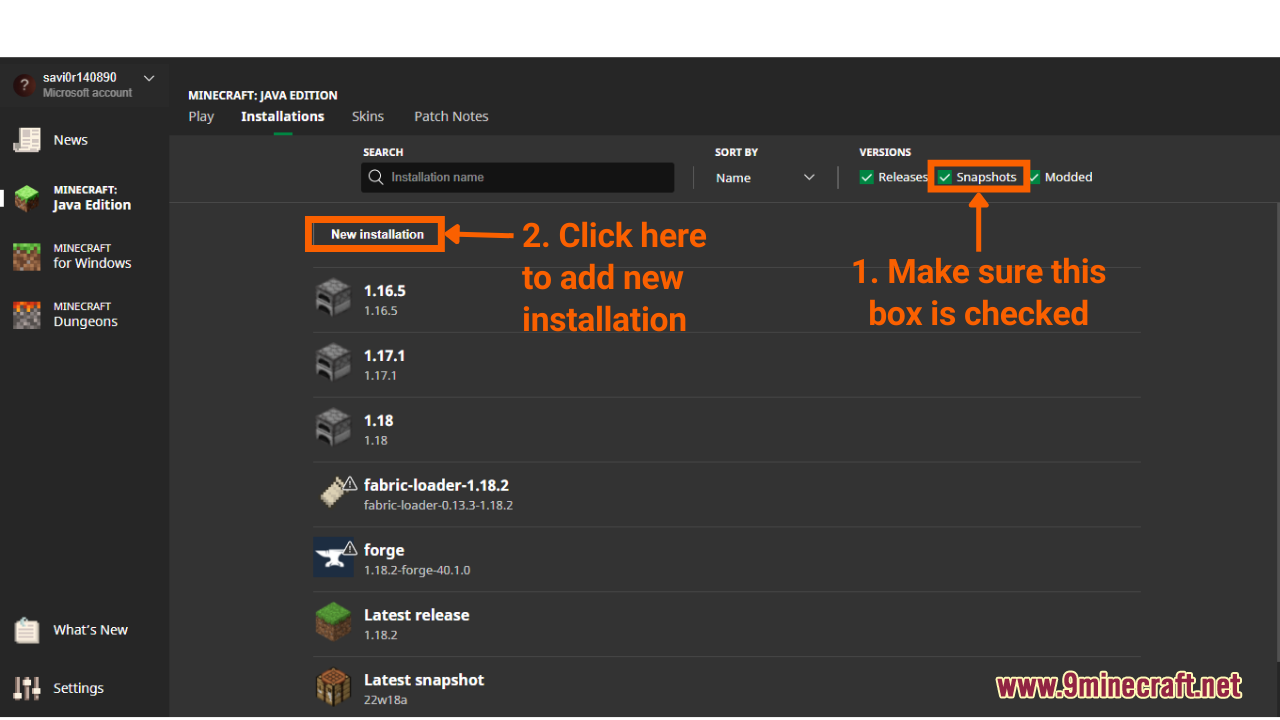Focus the Installation name search field
This screenshot has width=1280, height=720.
tap(518, 177)
